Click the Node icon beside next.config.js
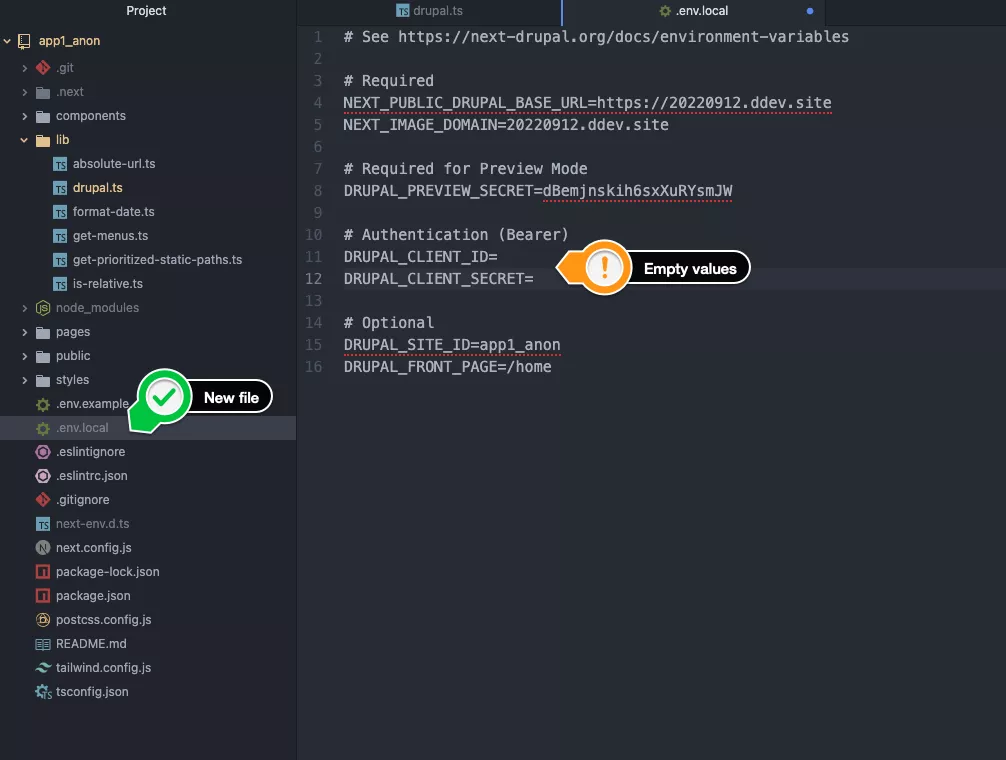This screenshot has width=1006, height=760. click(x=43, y=548)
